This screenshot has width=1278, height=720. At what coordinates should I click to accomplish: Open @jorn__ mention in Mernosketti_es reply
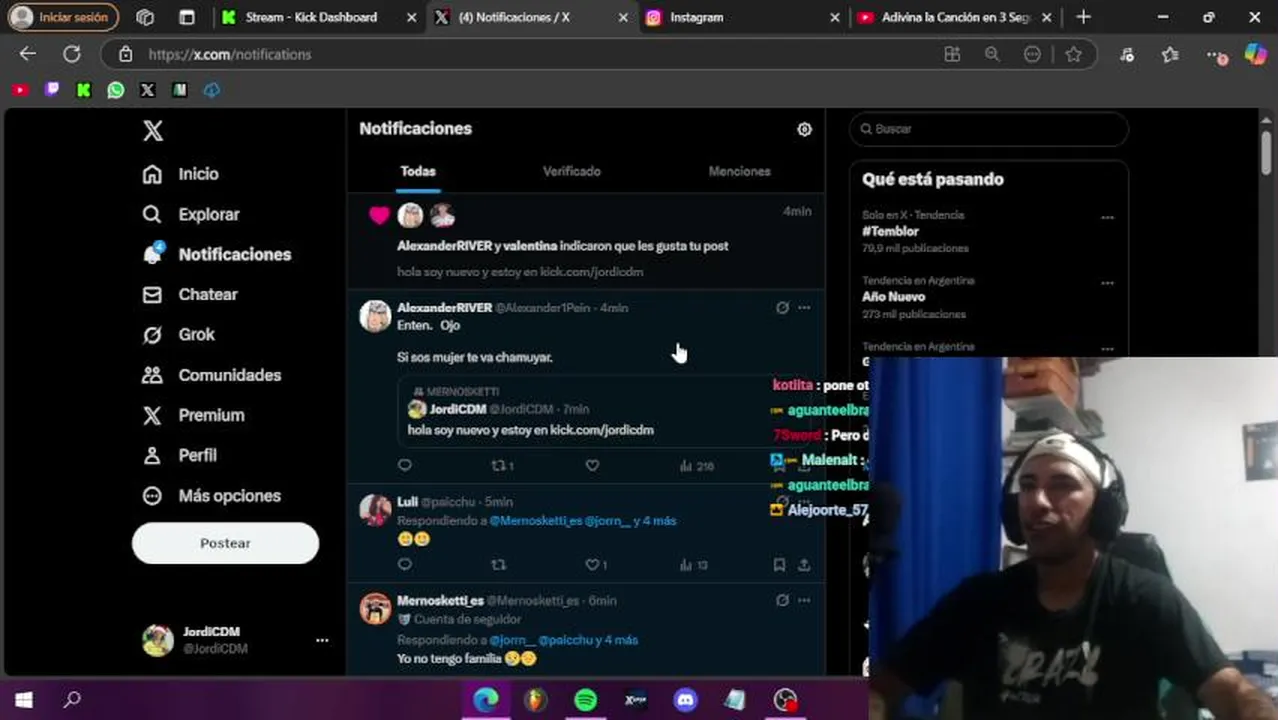(x=512, y=640)
